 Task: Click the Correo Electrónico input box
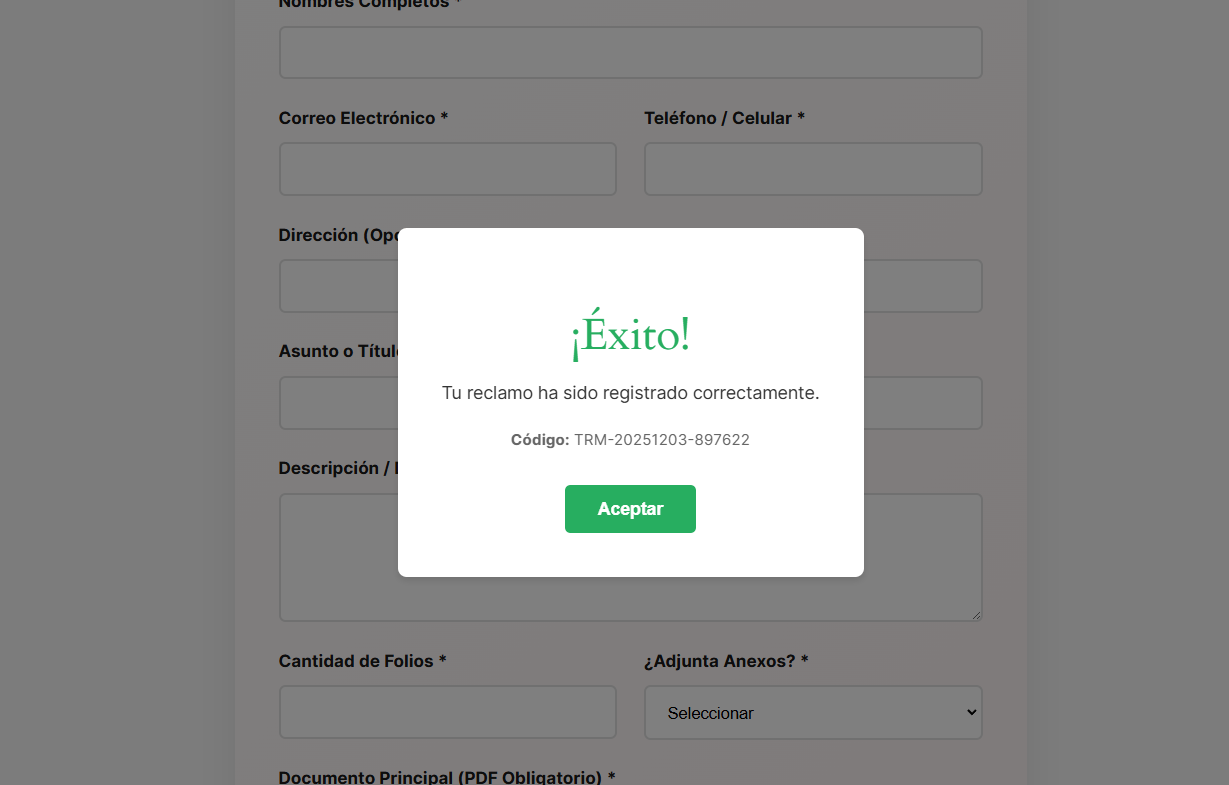tap(447, 169)
